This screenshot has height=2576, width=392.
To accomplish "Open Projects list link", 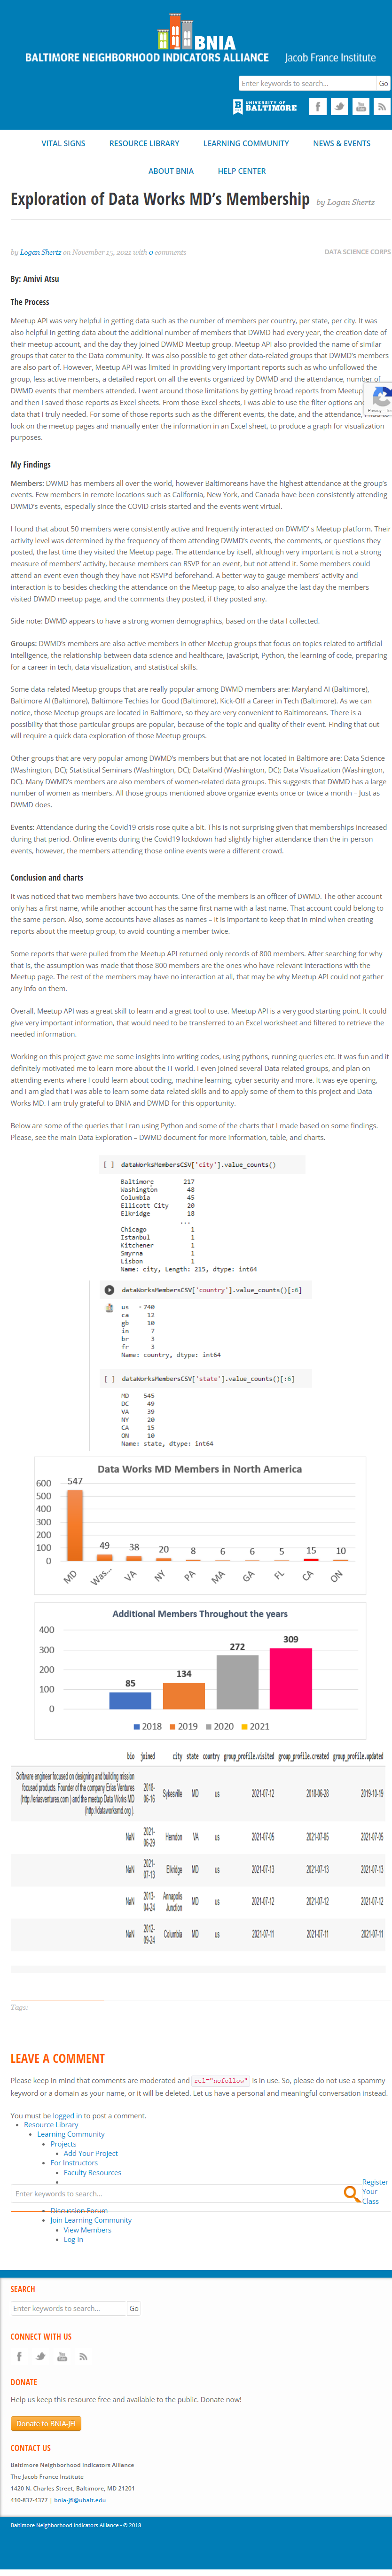I will click(63, 2144).
